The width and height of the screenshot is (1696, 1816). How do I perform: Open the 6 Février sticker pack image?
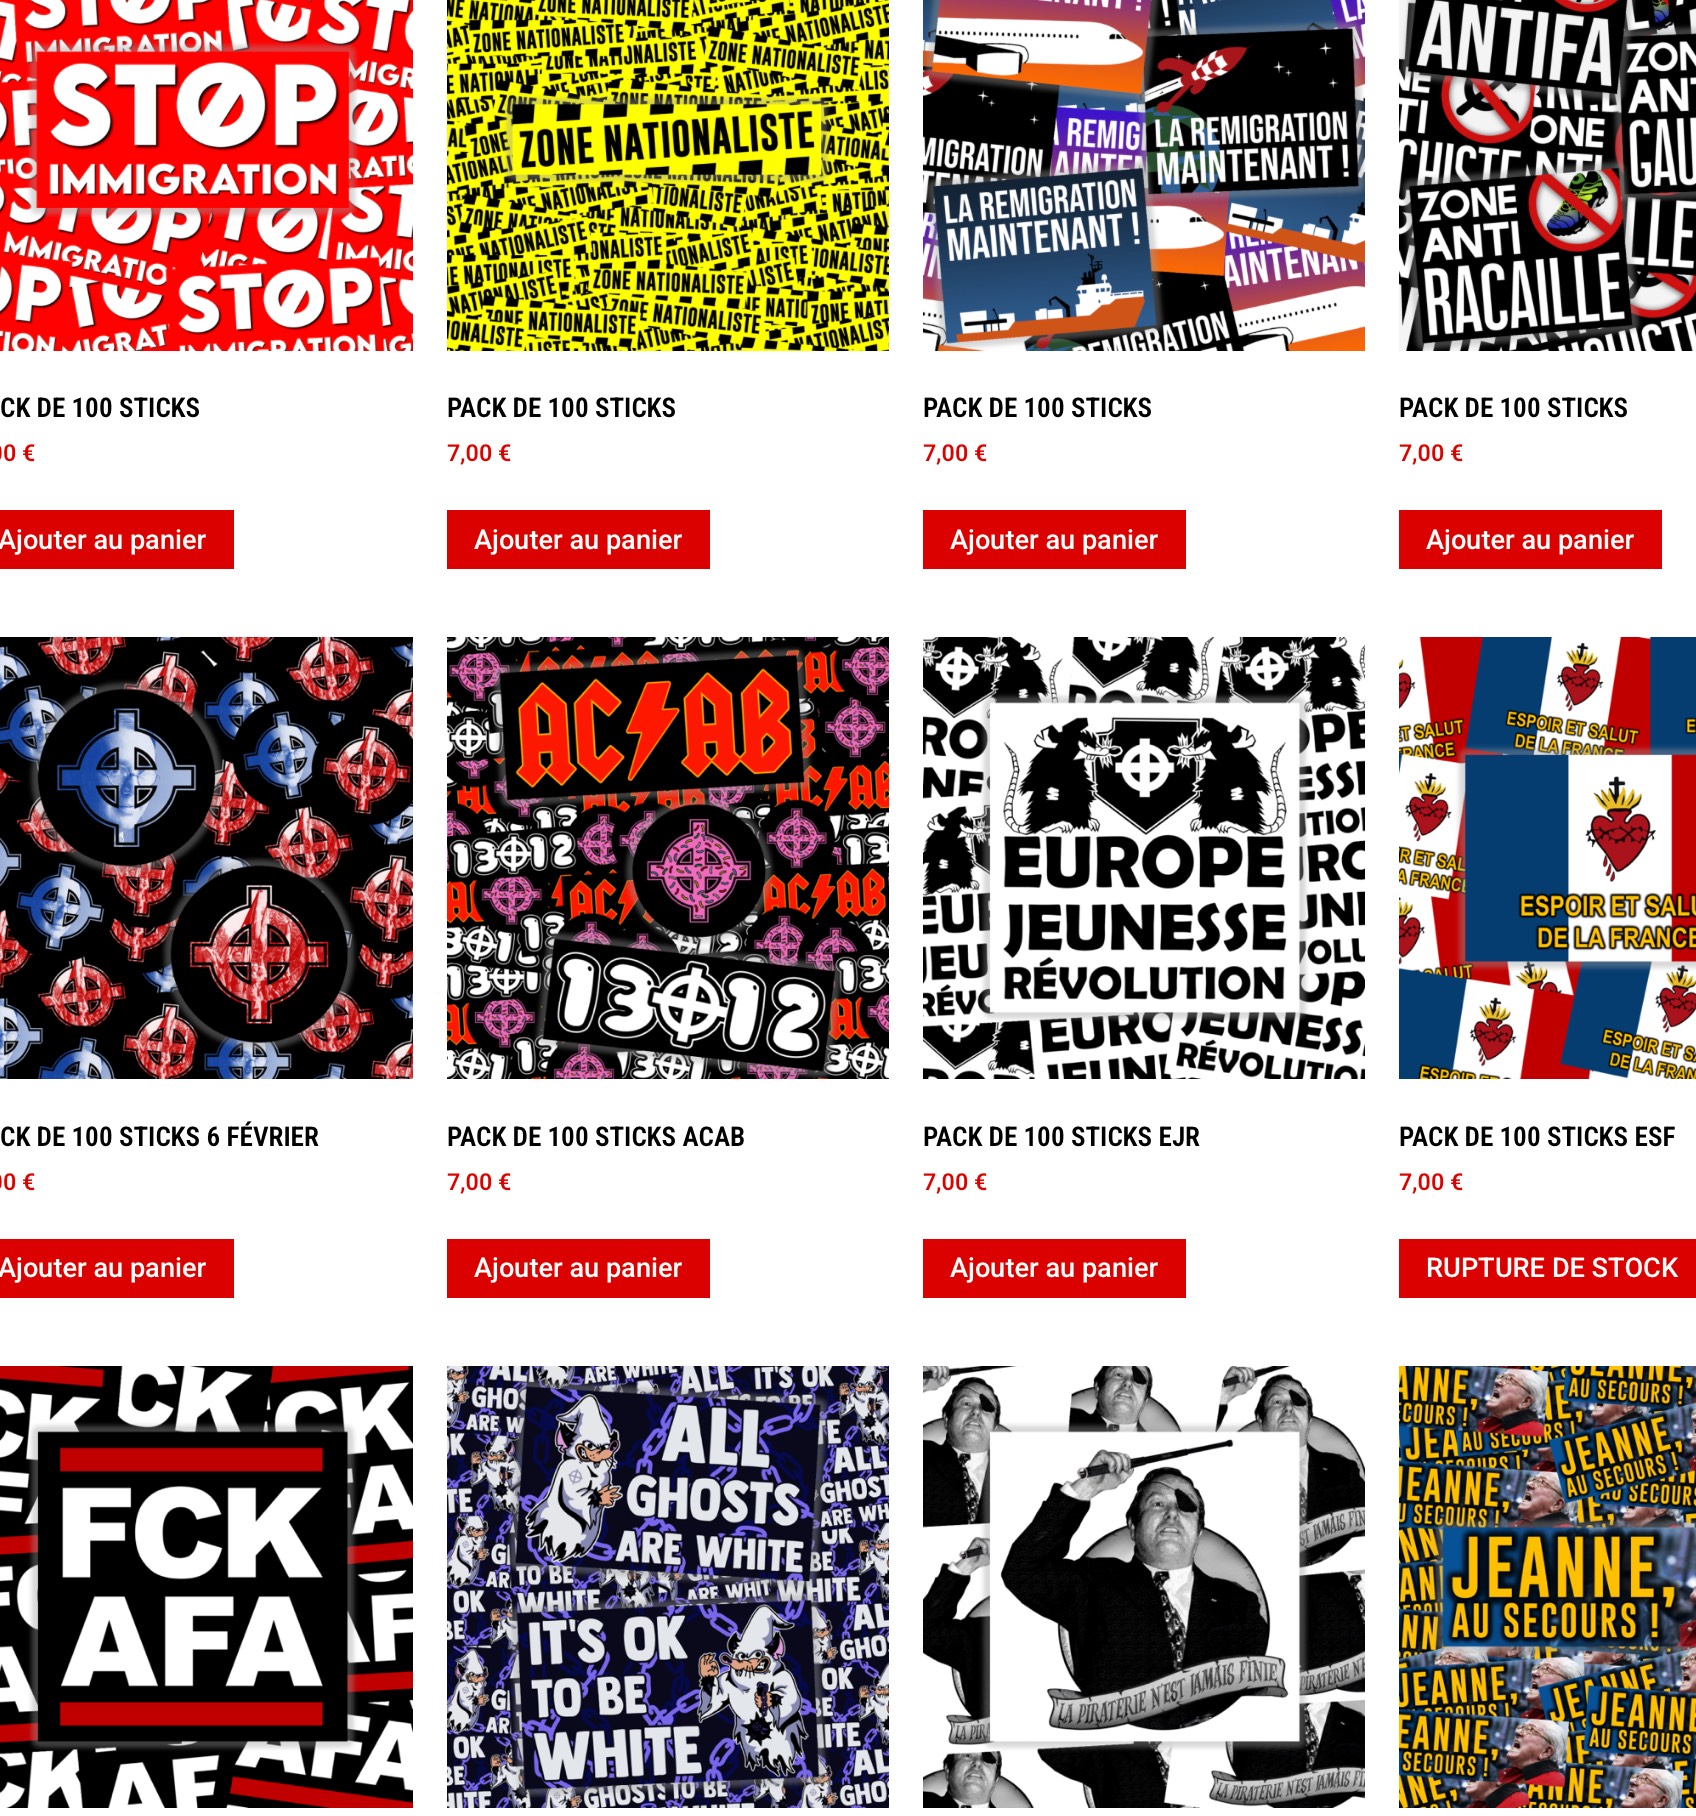click(206, 858)
